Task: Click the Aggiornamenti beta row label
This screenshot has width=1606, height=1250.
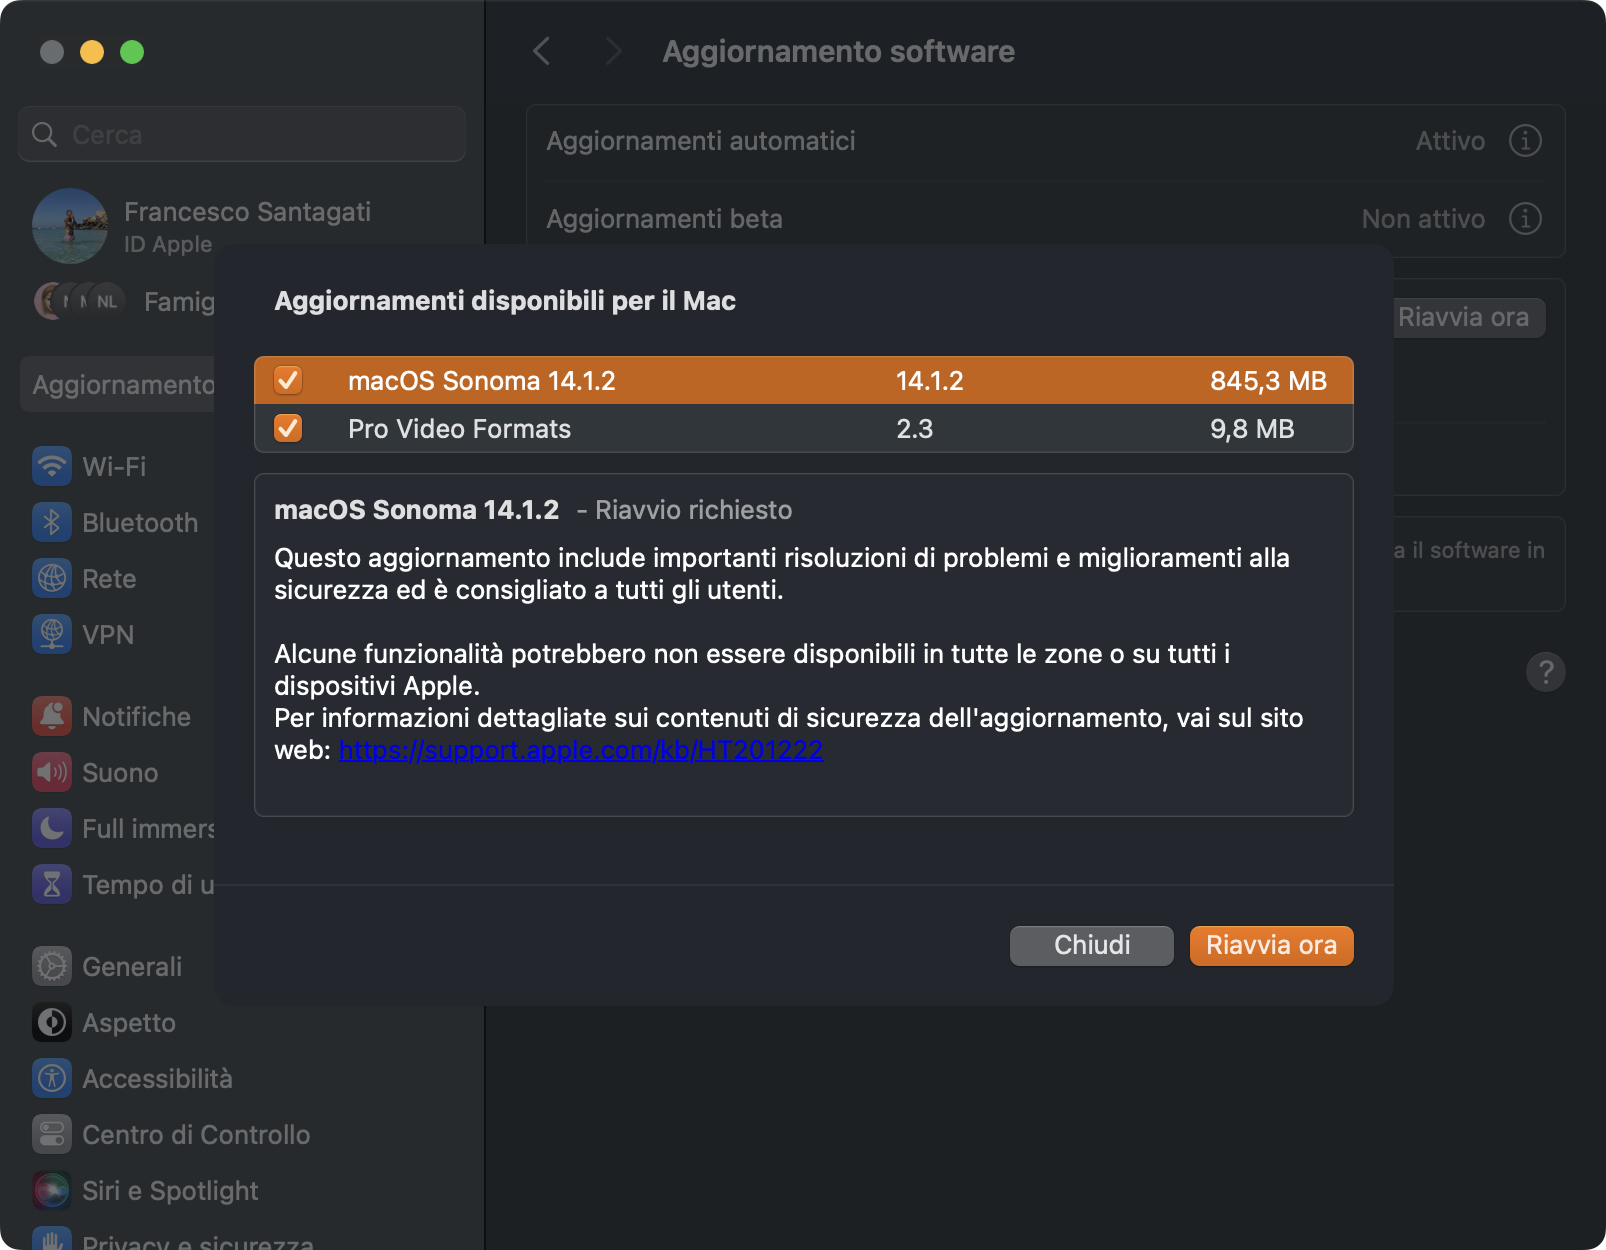Action: tap(664, 219)
